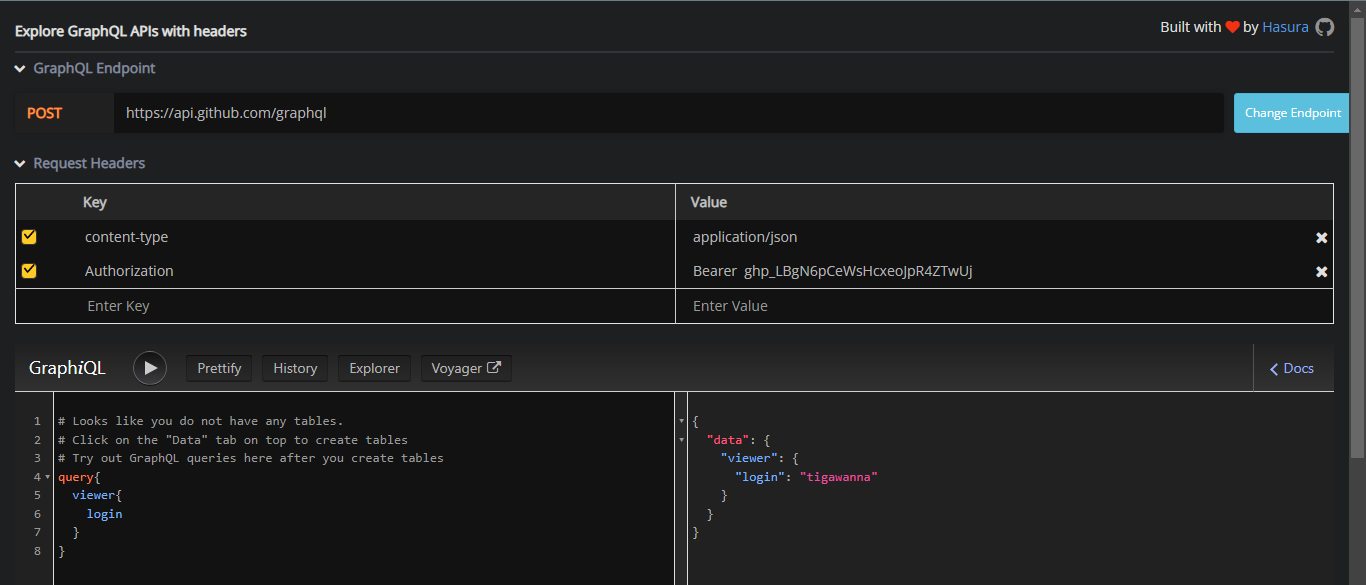Screen dimensions: 1366x585
Task: Collapse the Request Headers section
Action: (20, 164)
